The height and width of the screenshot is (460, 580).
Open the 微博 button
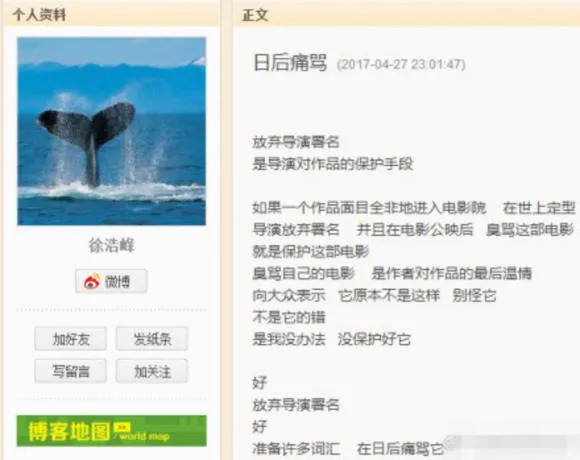pyautogui.click(x=111, y=281)
